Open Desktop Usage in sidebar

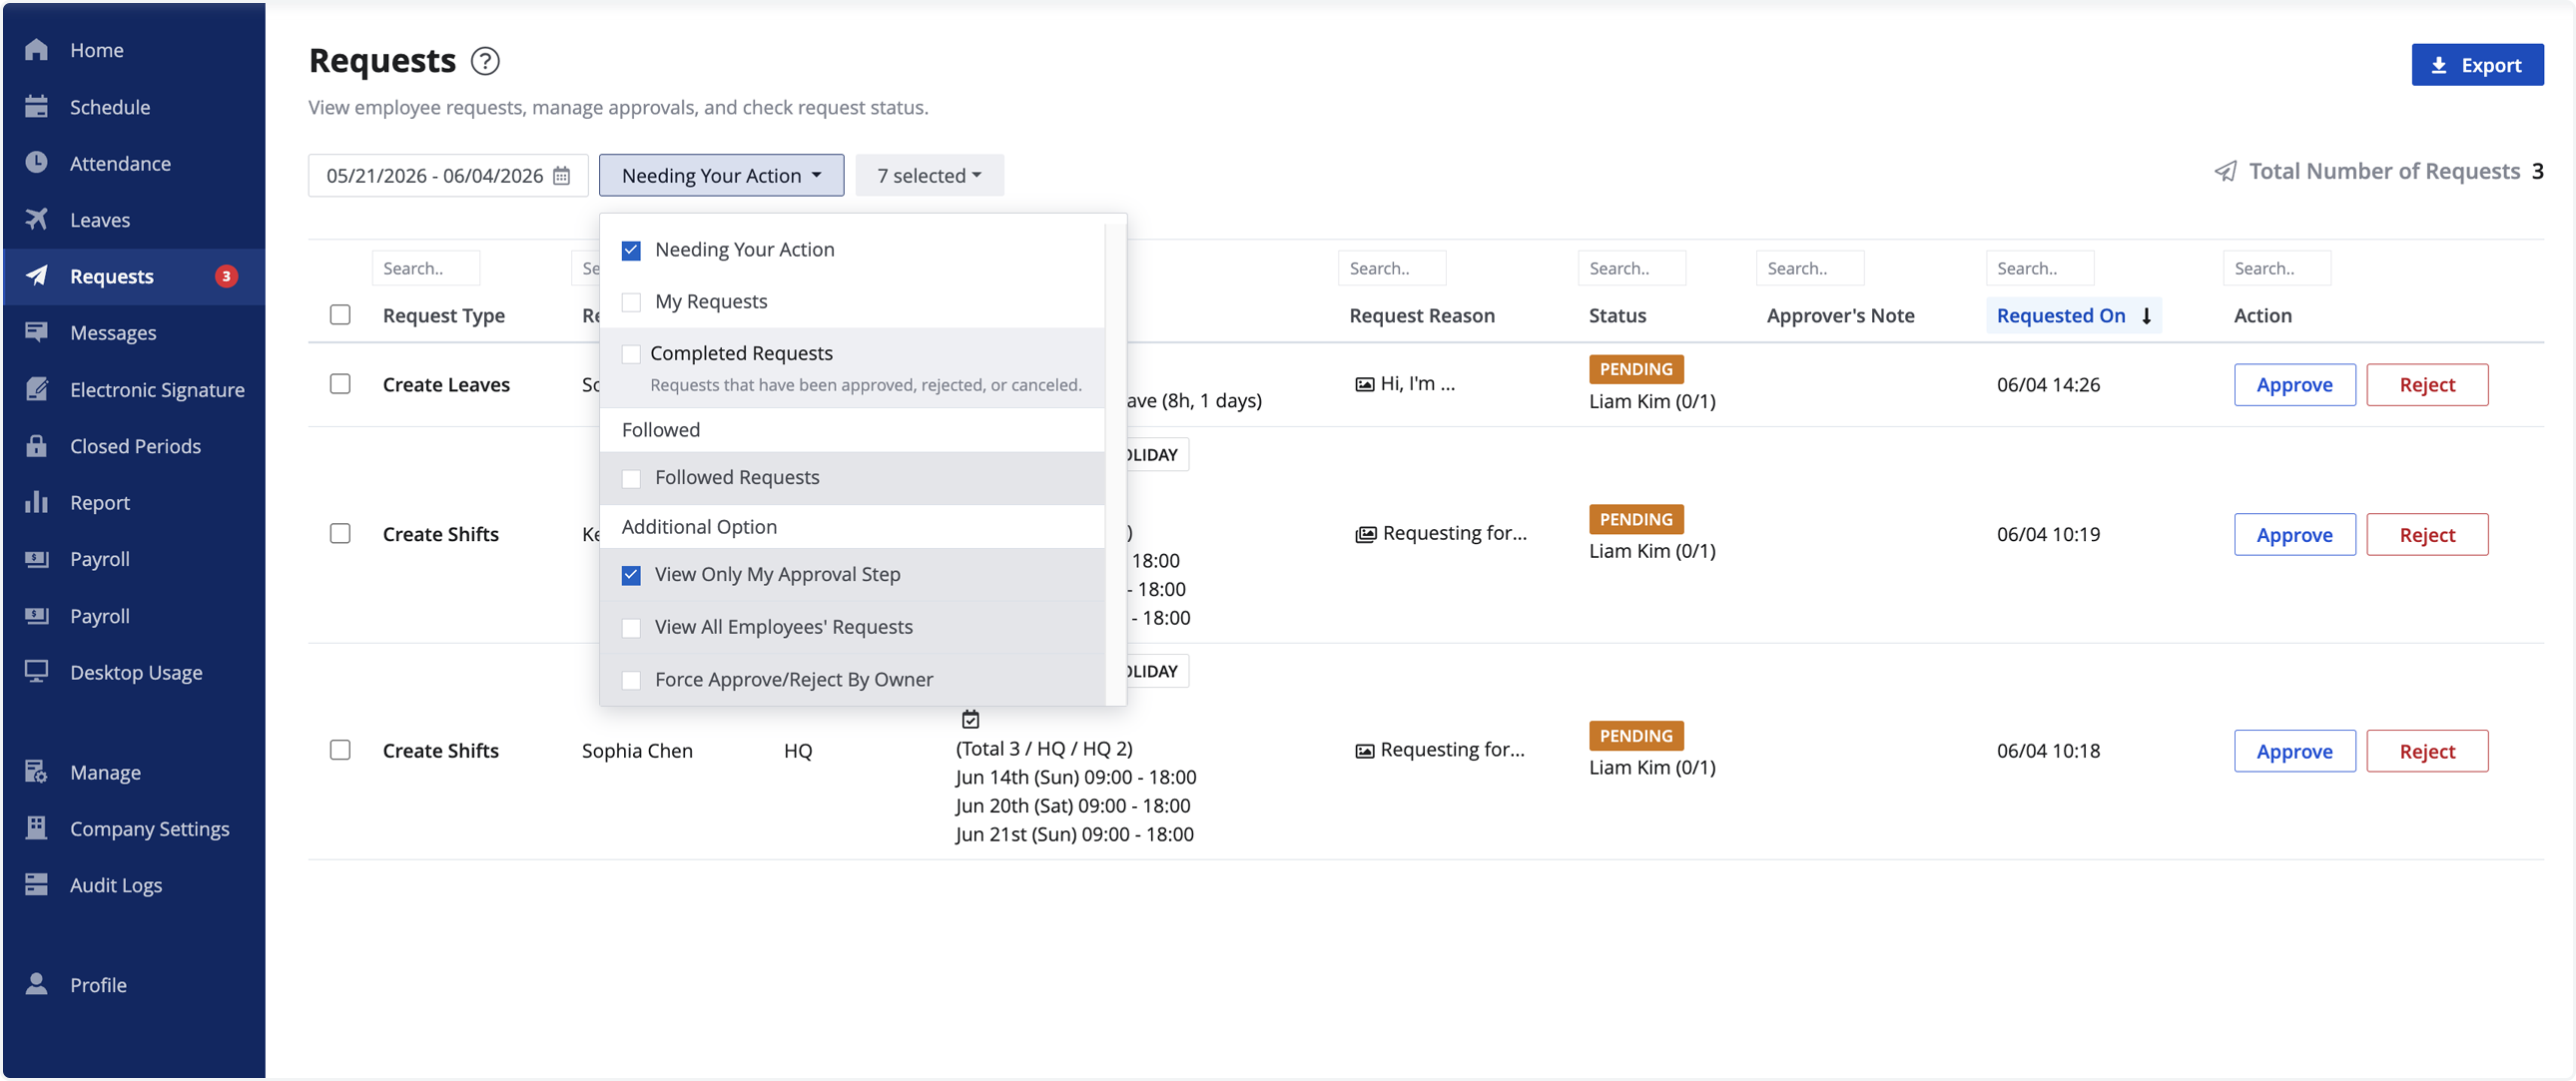click(x=136, y=671)
